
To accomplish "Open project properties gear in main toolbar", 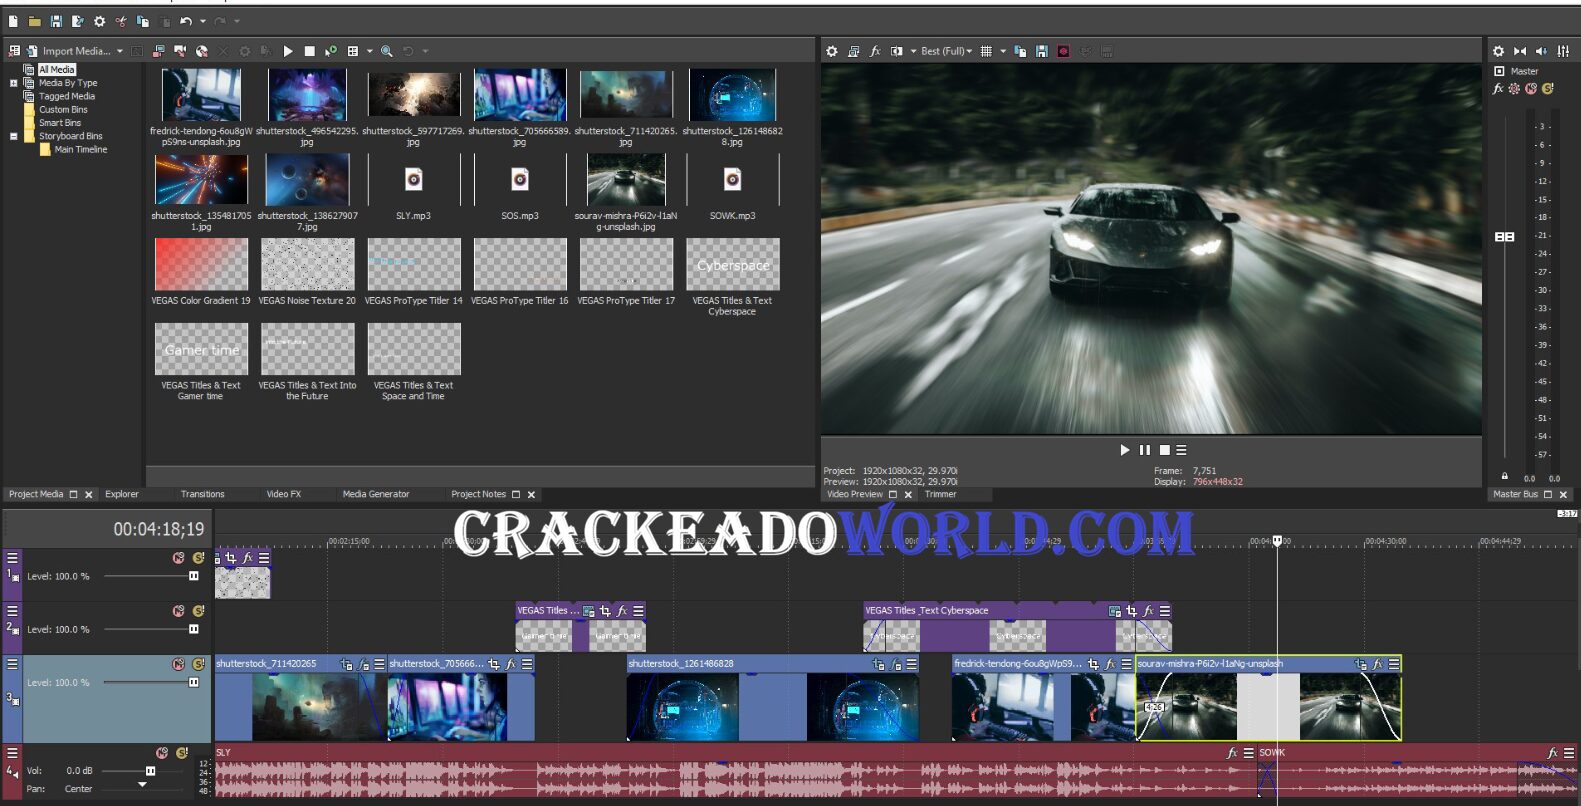I will (99, 21).
